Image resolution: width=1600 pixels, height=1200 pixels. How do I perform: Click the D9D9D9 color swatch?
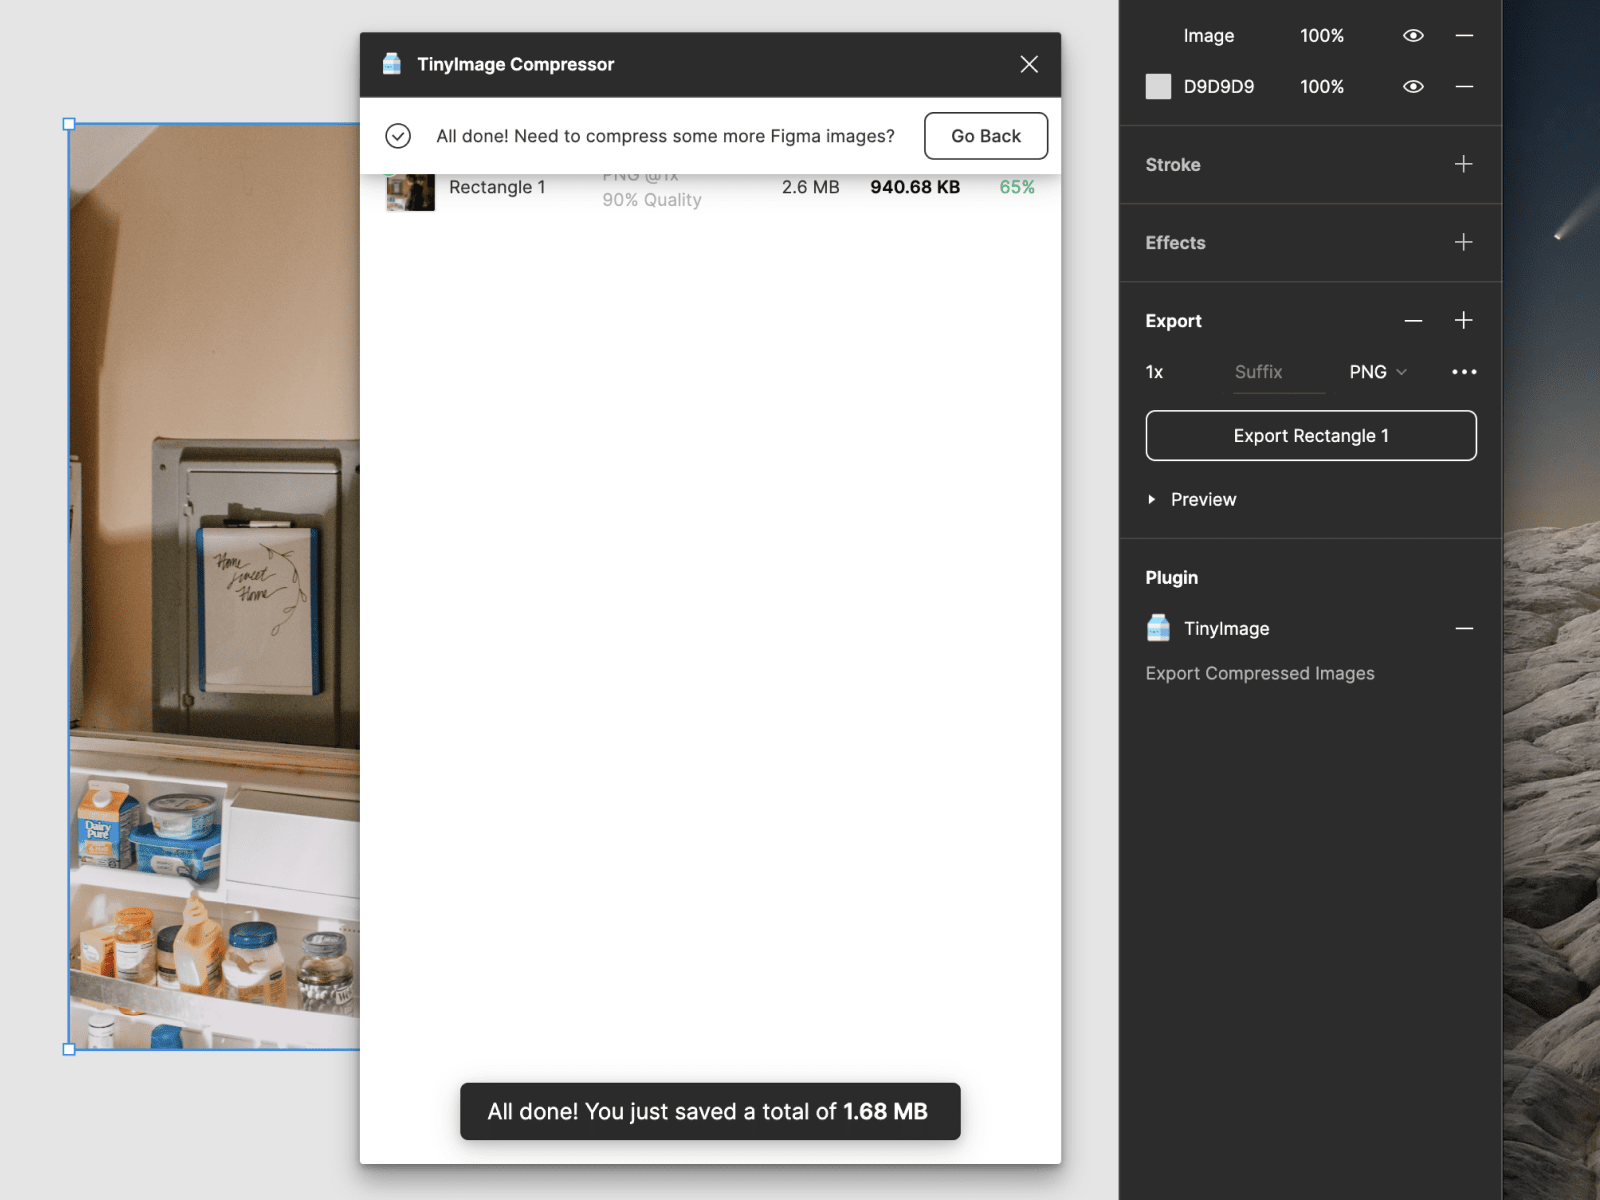pyautogui.click(x=1158, y=87)
